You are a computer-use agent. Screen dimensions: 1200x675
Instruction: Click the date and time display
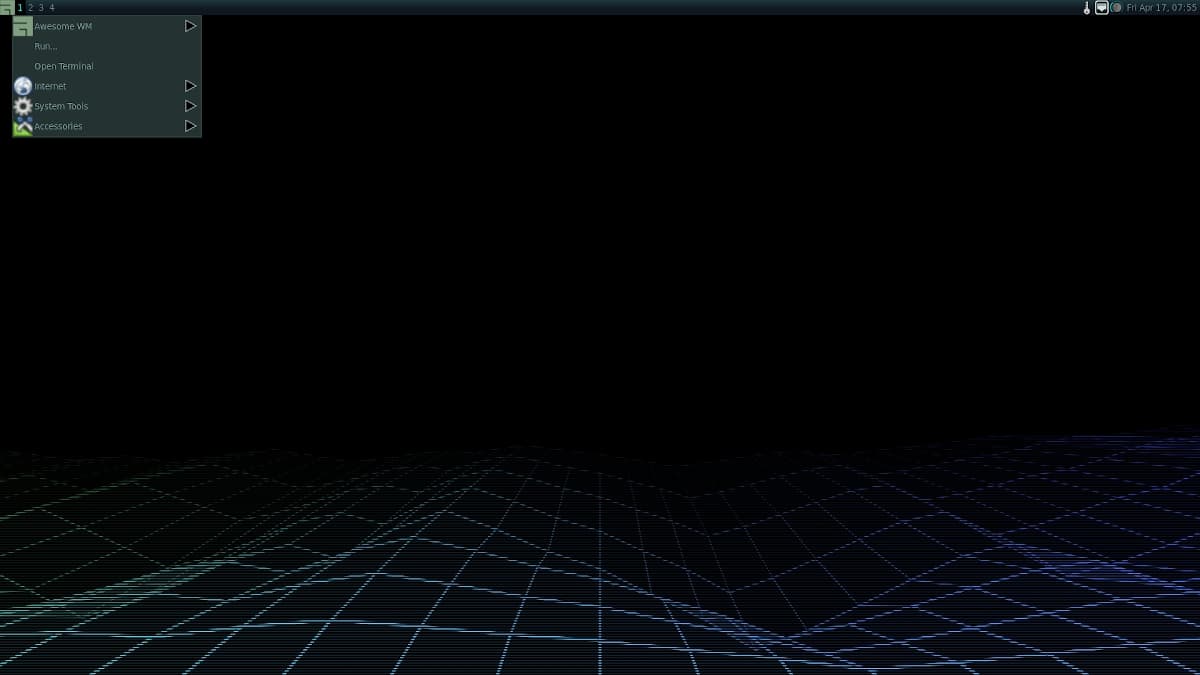pyautogui.click(x=1160, y=7)
